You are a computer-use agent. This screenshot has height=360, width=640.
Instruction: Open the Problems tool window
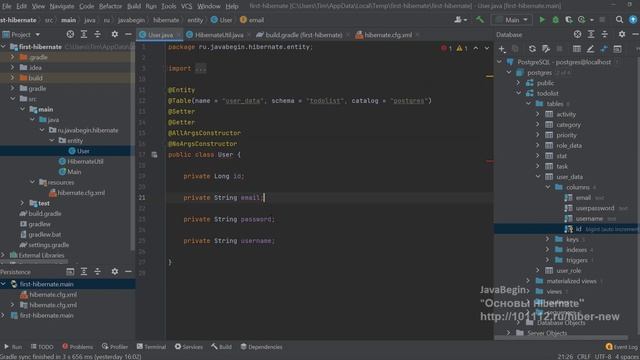[78, 347]
